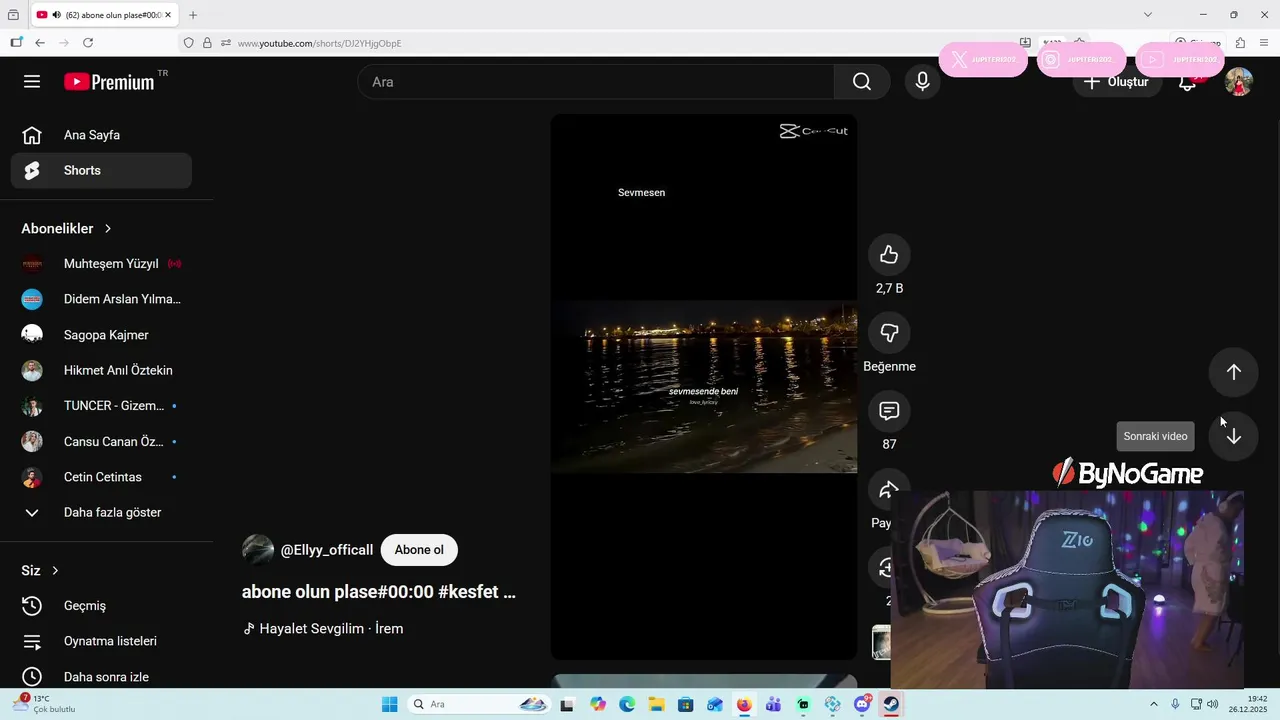Switch to the YouTube browser tab

point(104,15)
